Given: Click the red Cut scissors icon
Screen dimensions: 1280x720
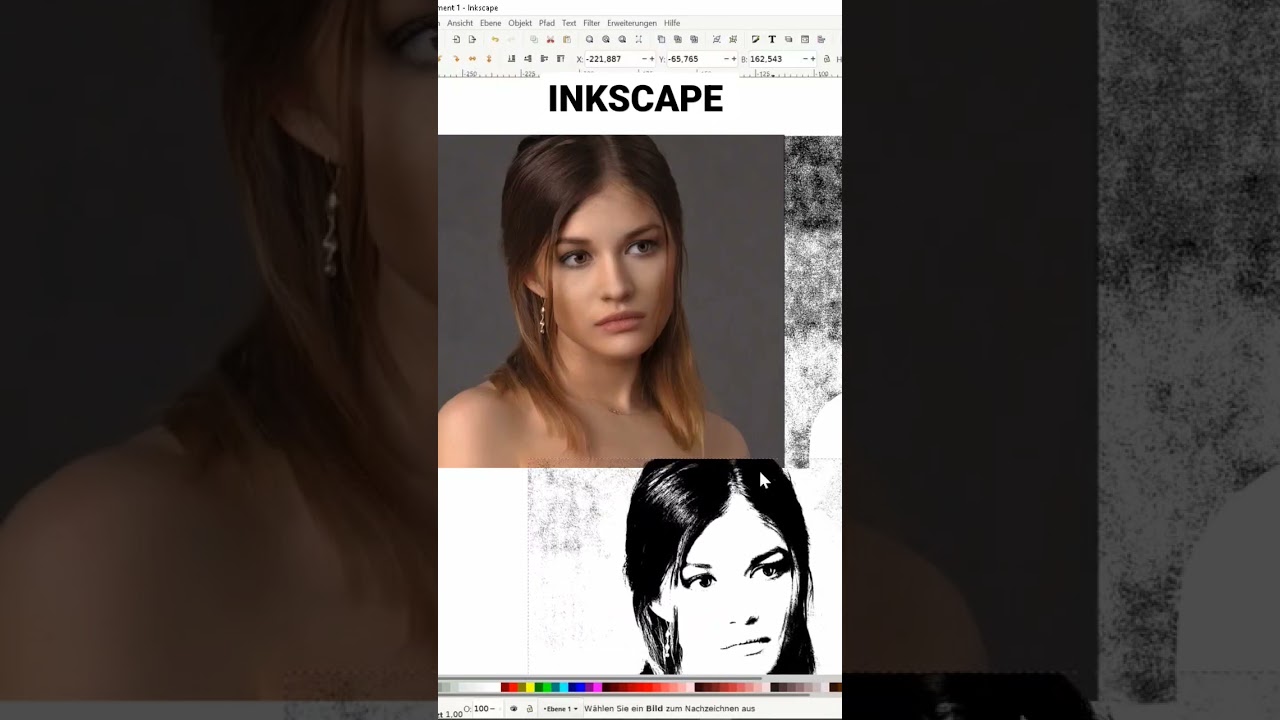Looking at the screenshot, I should click(550, 40).
